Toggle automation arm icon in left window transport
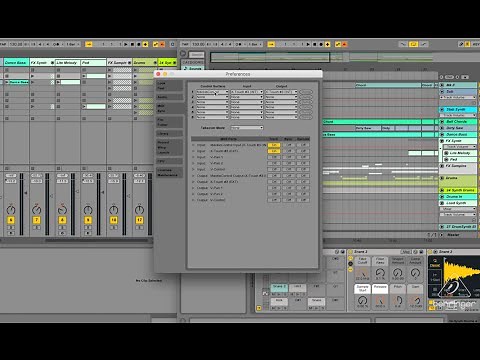Viewport: 480px width, 360px height. [156, 44]
